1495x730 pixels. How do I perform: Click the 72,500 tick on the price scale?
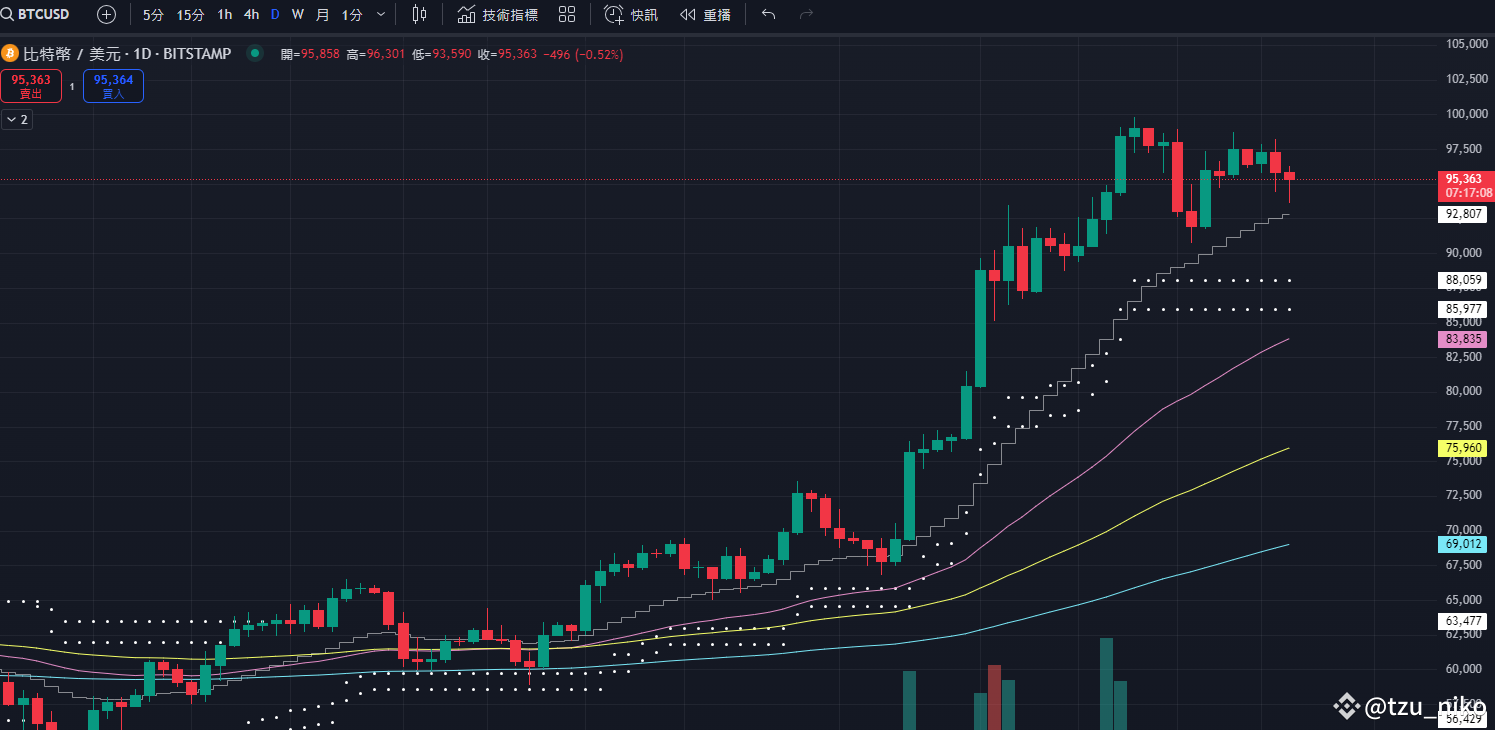point(1465,495)
